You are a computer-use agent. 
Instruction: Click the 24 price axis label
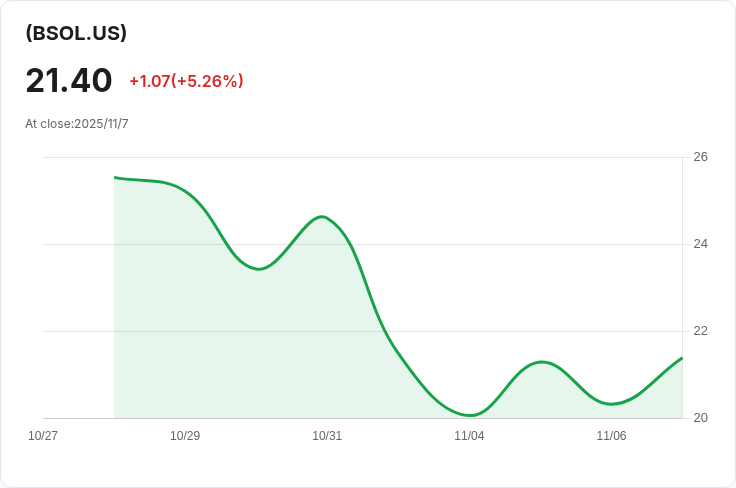[700, 244]
